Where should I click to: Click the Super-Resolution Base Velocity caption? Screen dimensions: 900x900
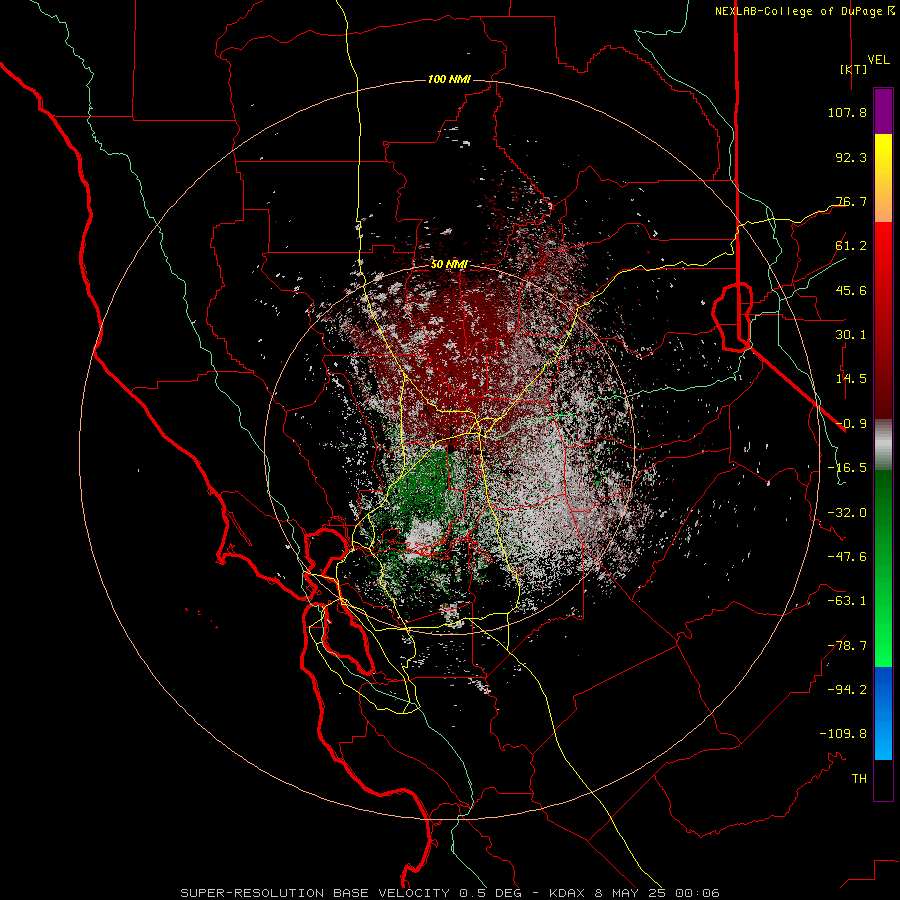click(450, 893)
